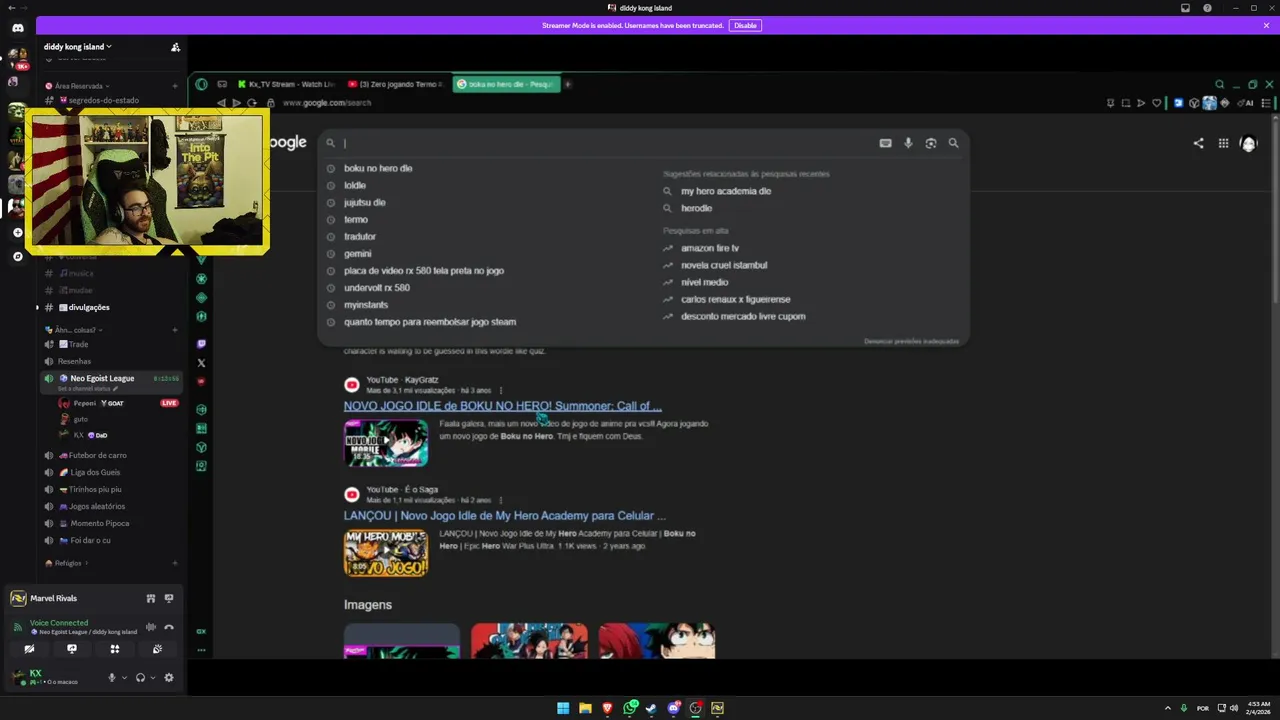Open the Windows Start menu

(x=563, y=708)
